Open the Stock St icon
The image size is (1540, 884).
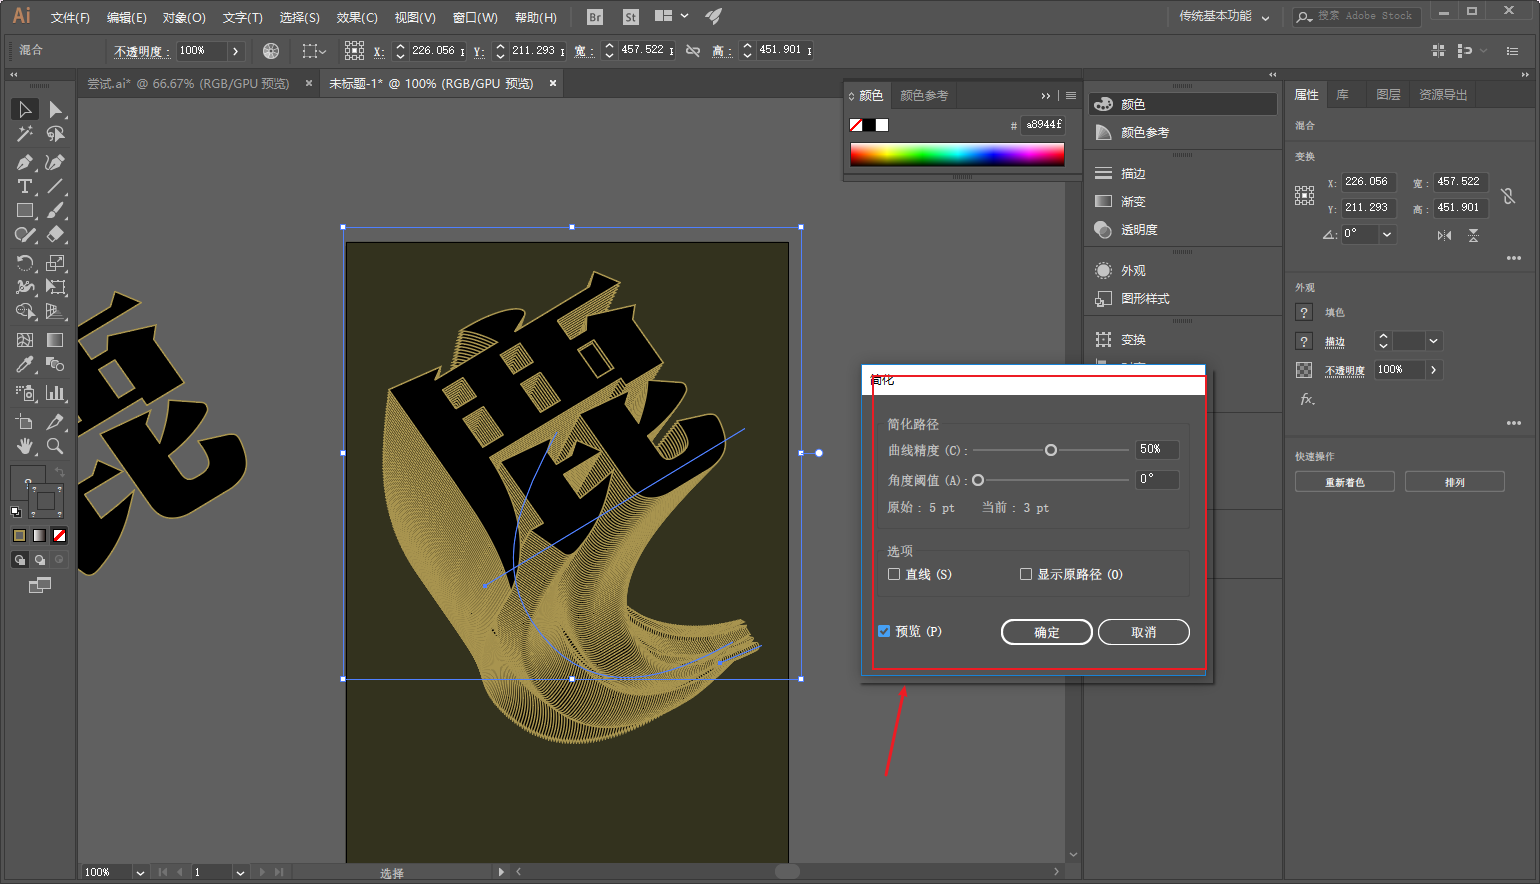click(630, 17)
